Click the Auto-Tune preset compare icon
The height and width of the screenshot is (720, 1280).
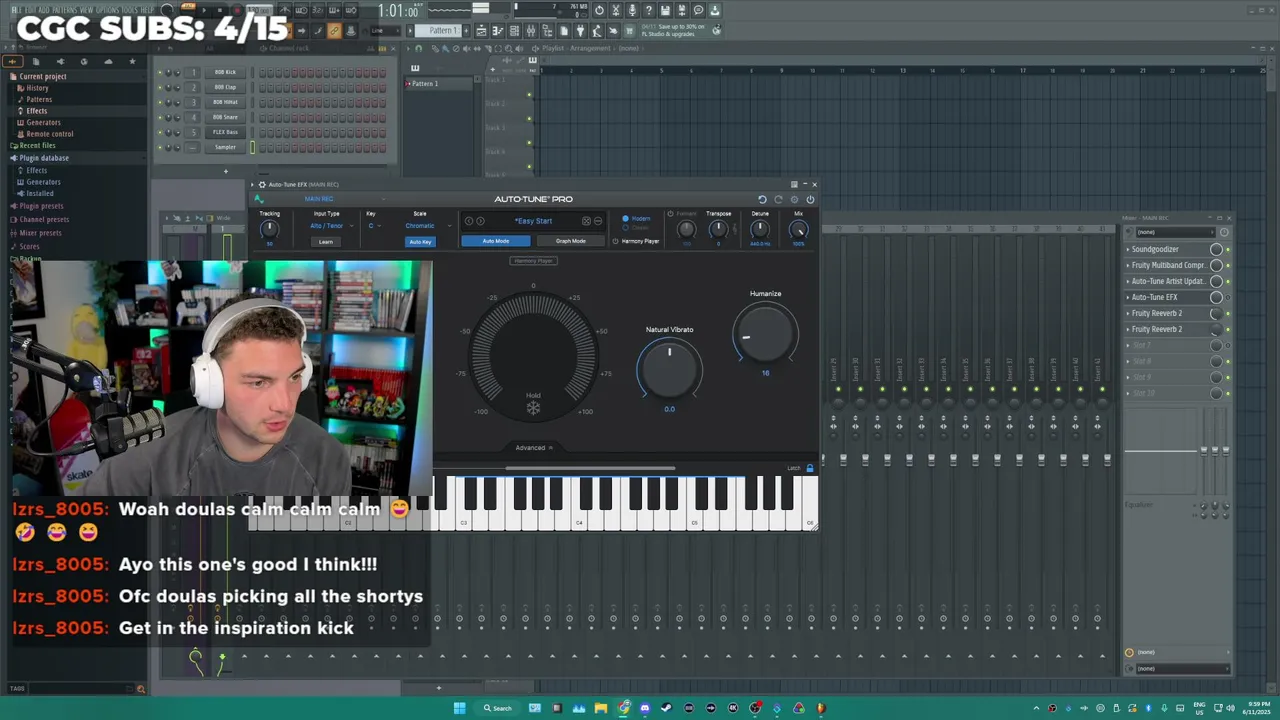(598, 221)
